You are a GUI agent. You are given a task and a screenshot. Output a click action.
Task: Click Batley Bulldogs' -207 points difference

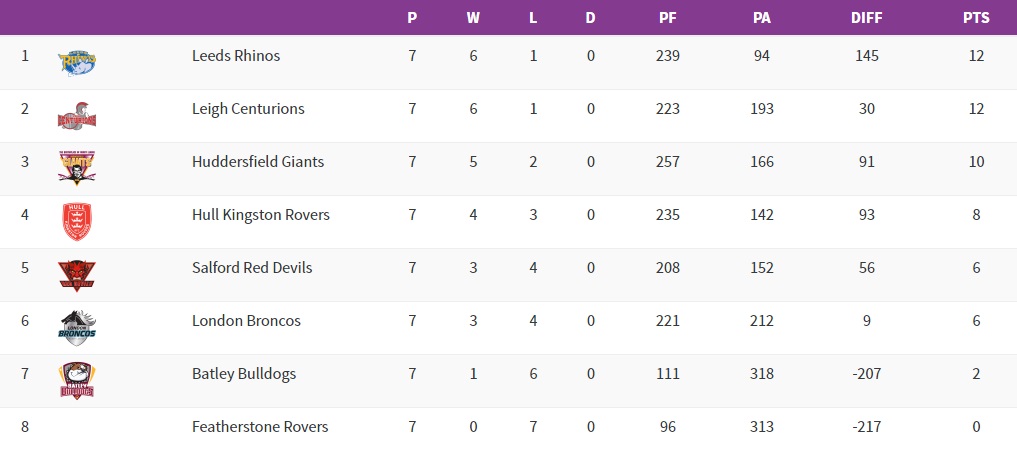tap(867, 374)
